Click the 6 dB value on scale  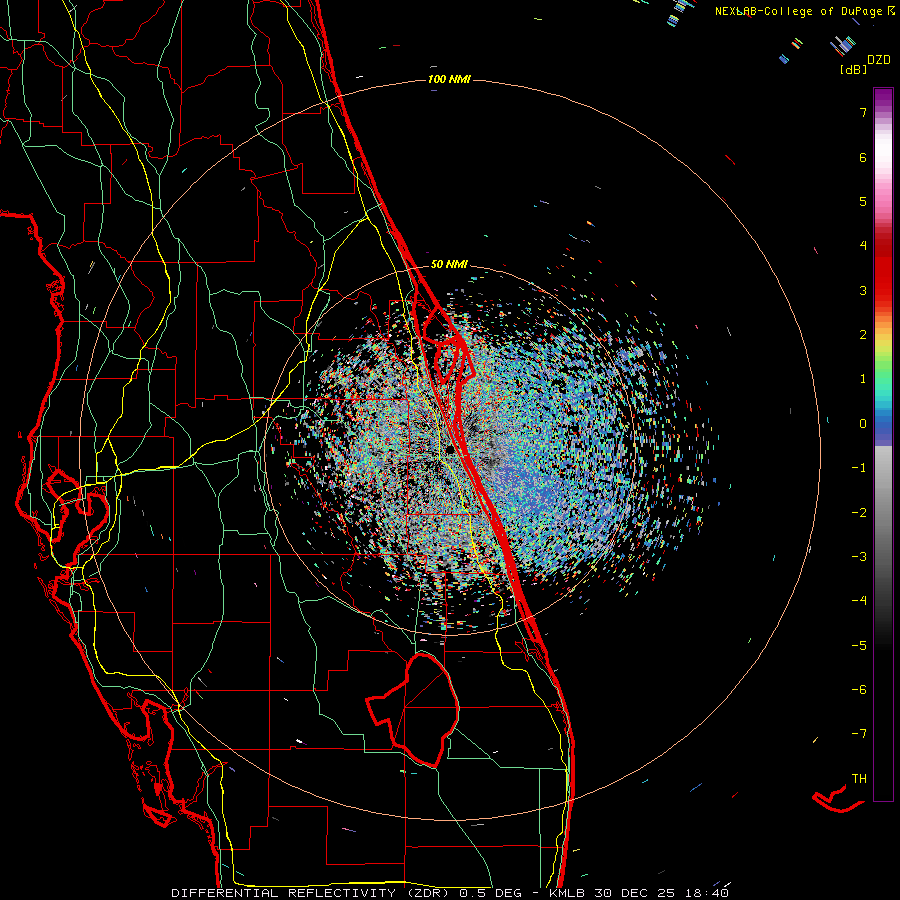pyautogui.click(x=863, y=157)
